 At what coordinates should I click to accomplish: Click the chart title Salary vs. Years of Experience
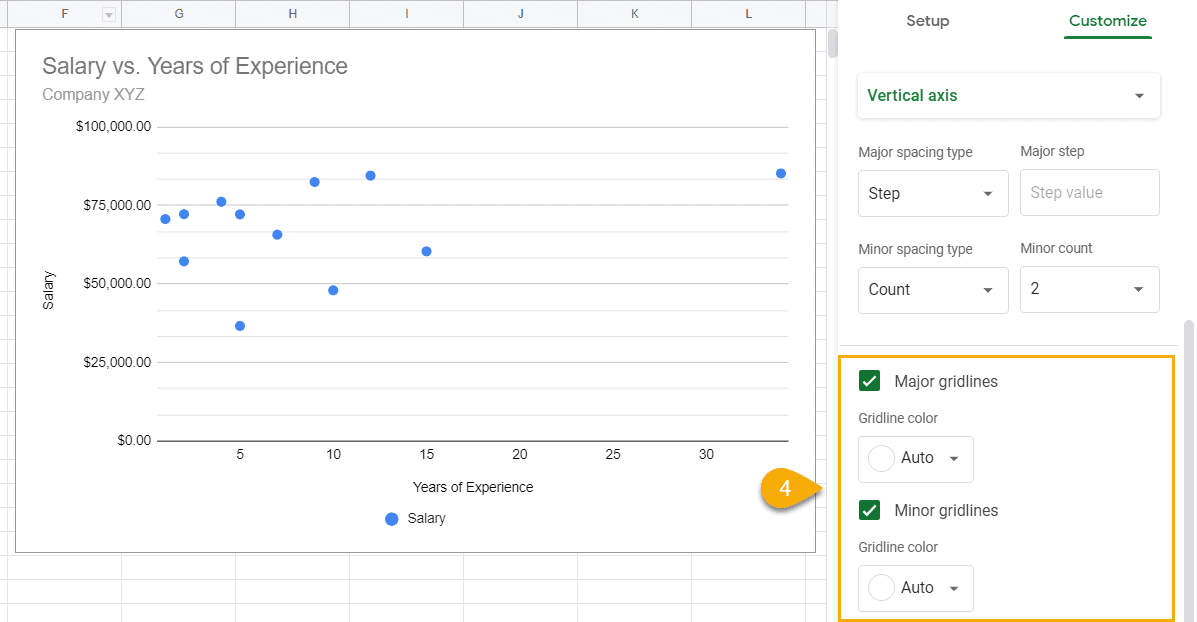[194, 66]
